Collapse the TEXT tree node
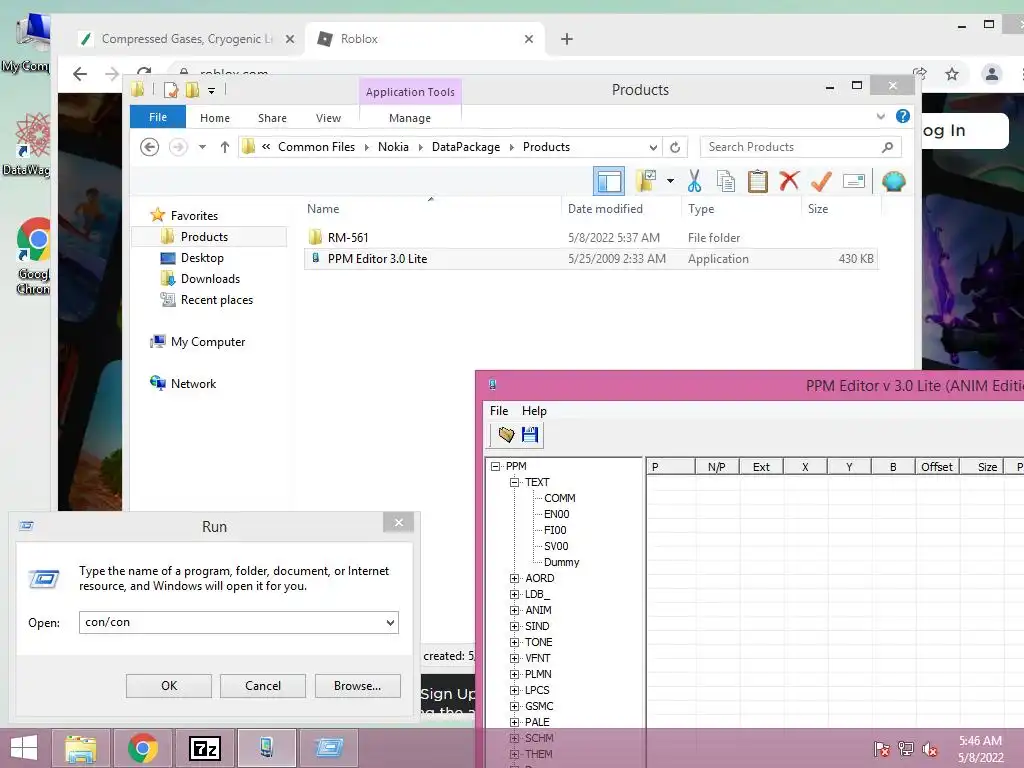1024x768 pixels. [x=515, y=482]
